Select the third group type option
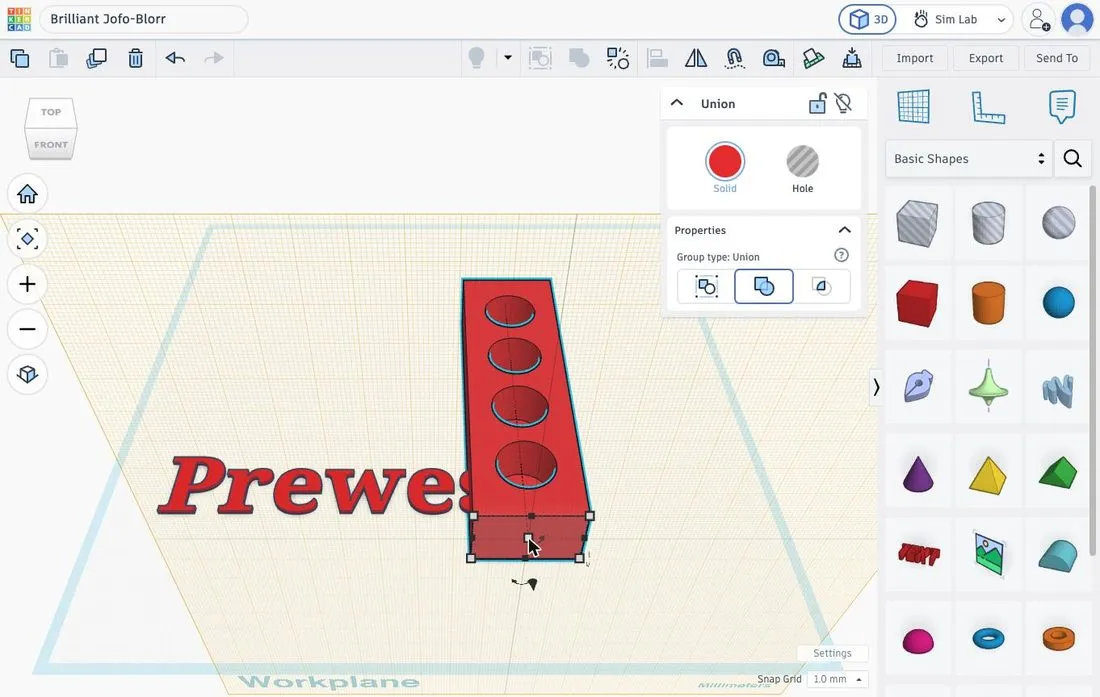 pos(821,286)
